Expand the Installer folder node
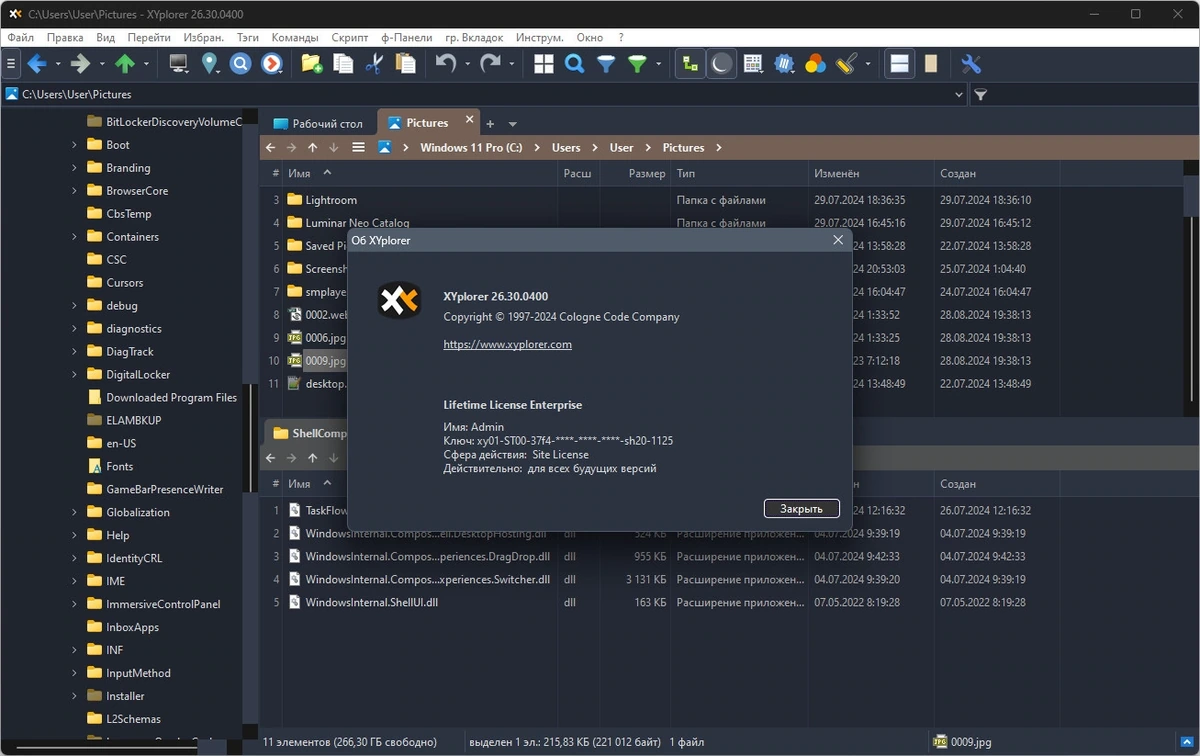This screenshot has height=756, width=1200. coord(75,696)
